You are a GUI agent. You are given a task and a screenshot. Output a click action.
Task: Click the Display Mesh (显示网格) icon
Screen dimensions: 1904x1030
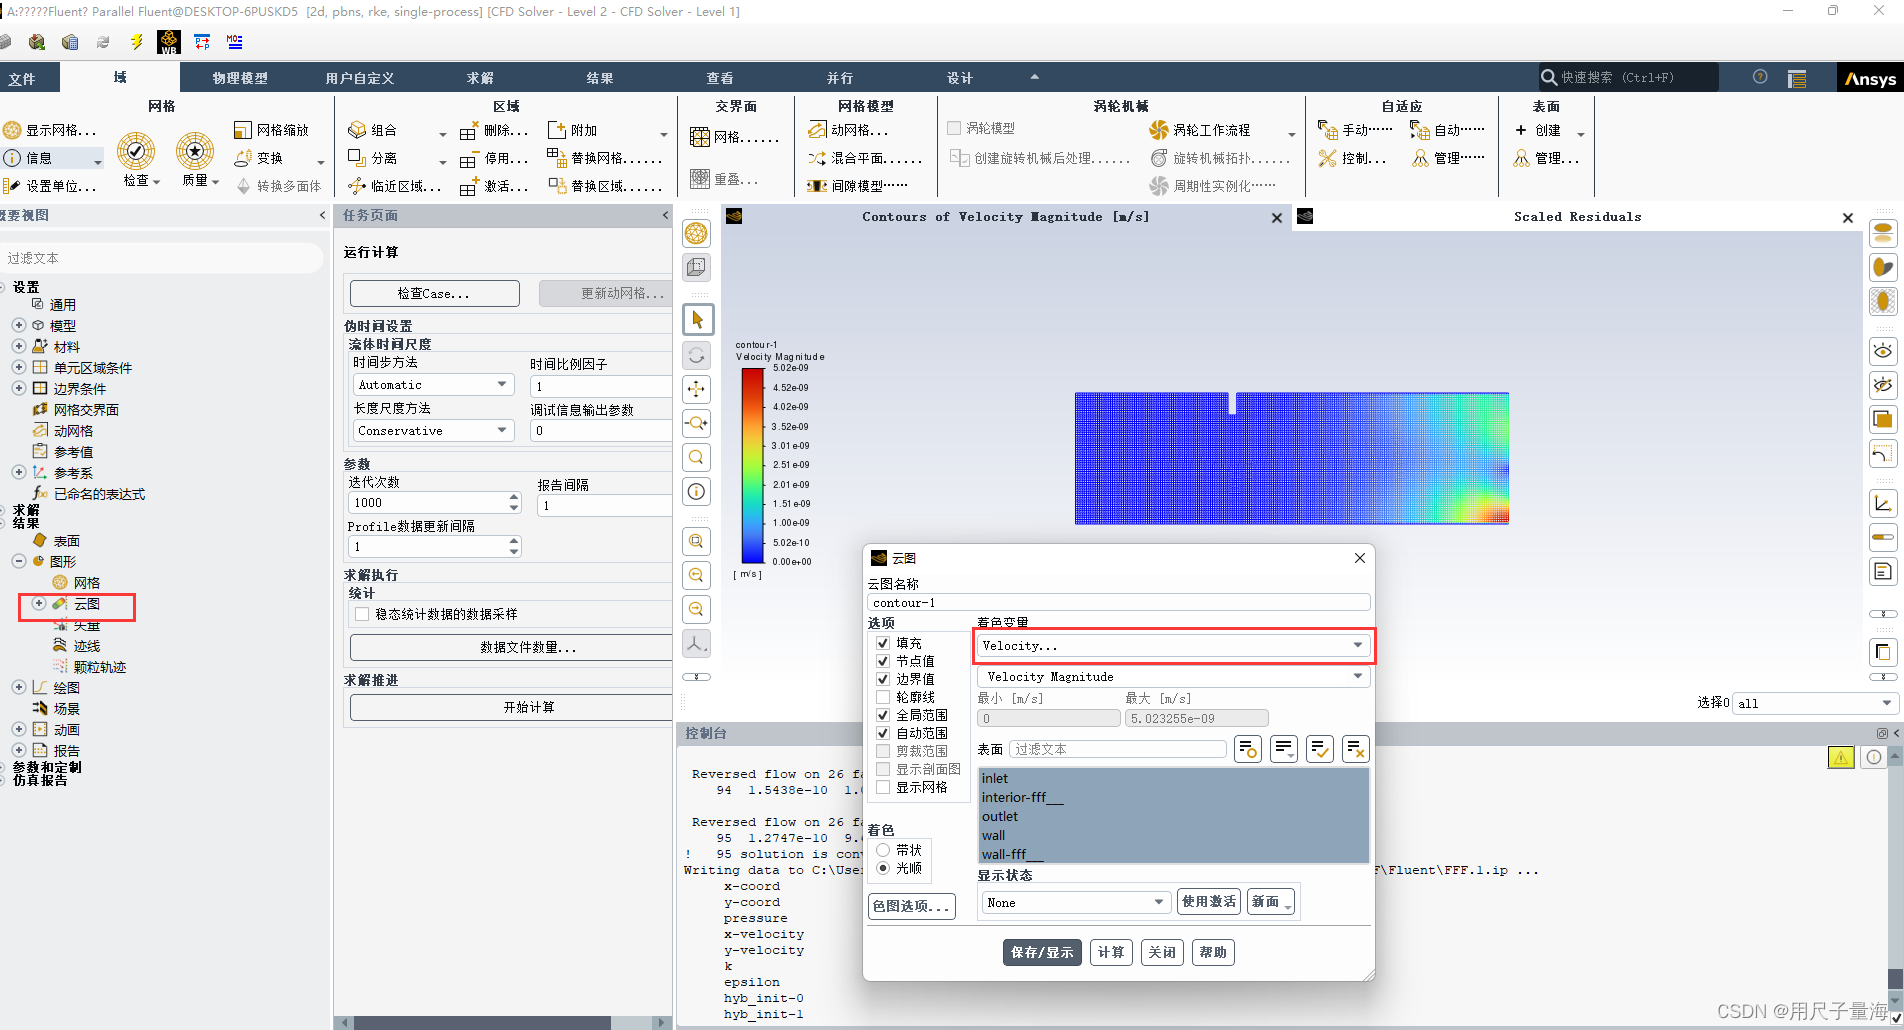tap(12, 130)
